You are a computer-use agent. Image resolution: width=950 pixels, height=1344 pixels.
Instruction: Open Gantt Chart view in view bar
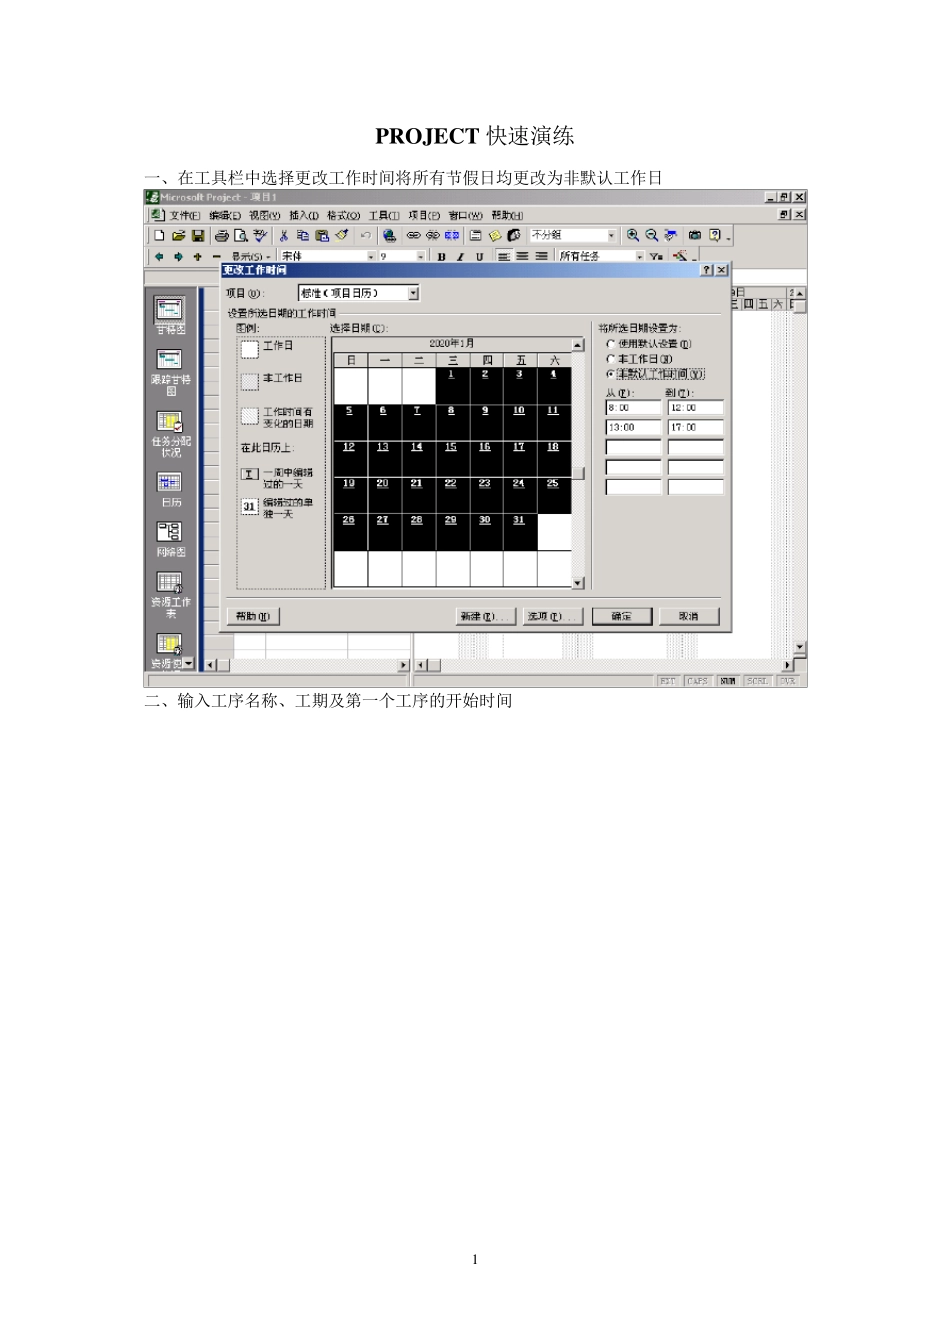tap(170, 316)
